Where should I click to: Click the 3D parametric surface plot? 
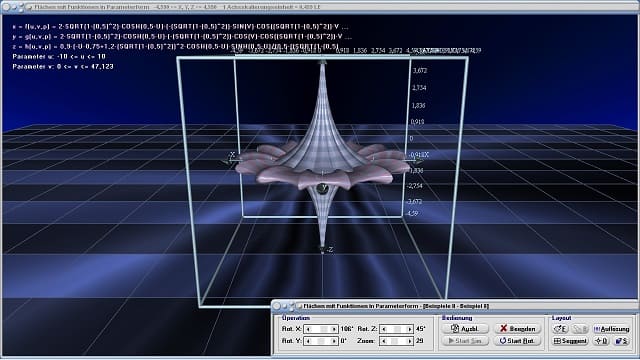(322, 158)
